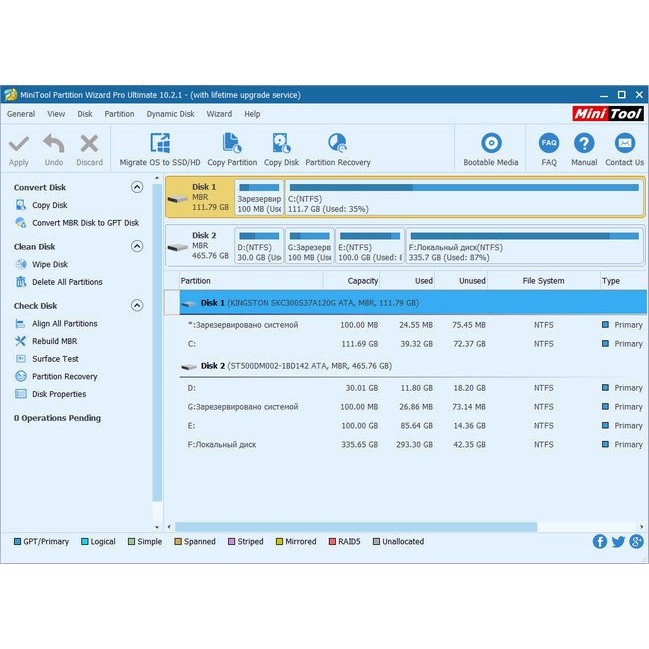Screen dimensions: 649x649
Task: Select Align All Partitions action
Action: point(65,324)
